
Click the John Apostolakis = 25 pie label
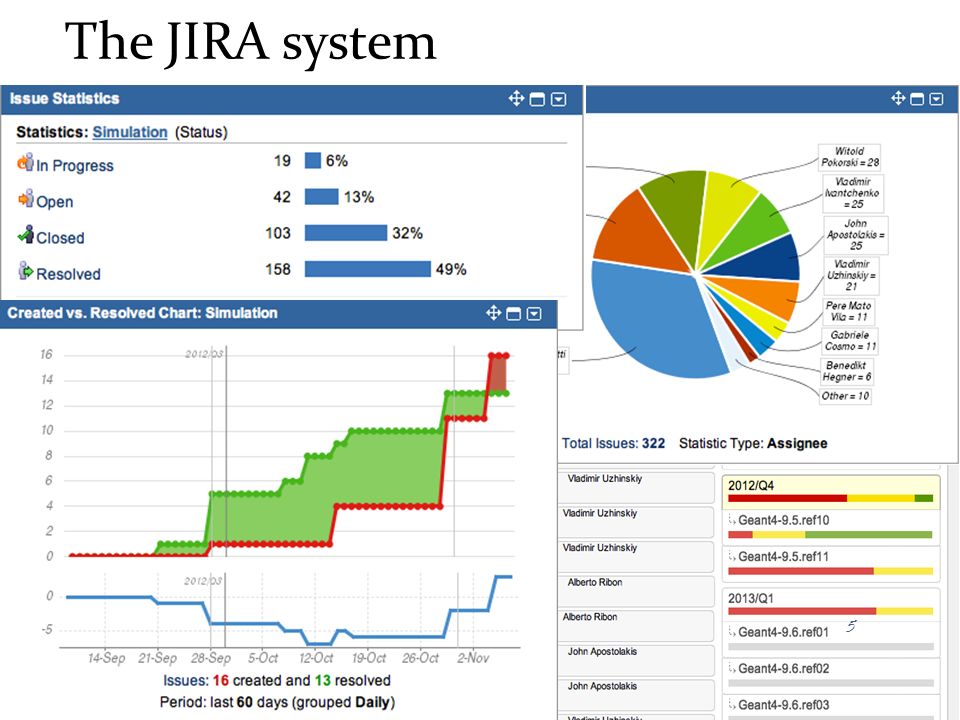point(856,234)
